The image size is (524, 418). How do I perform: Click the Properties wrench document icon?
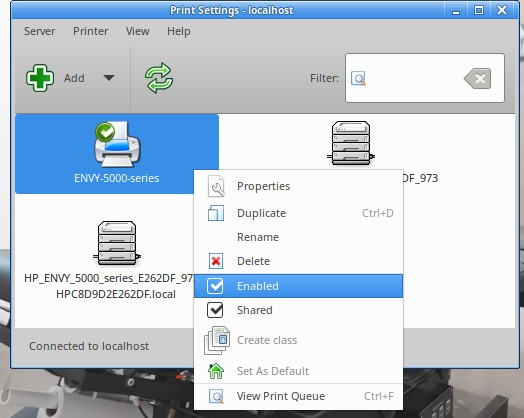[216, 186]
